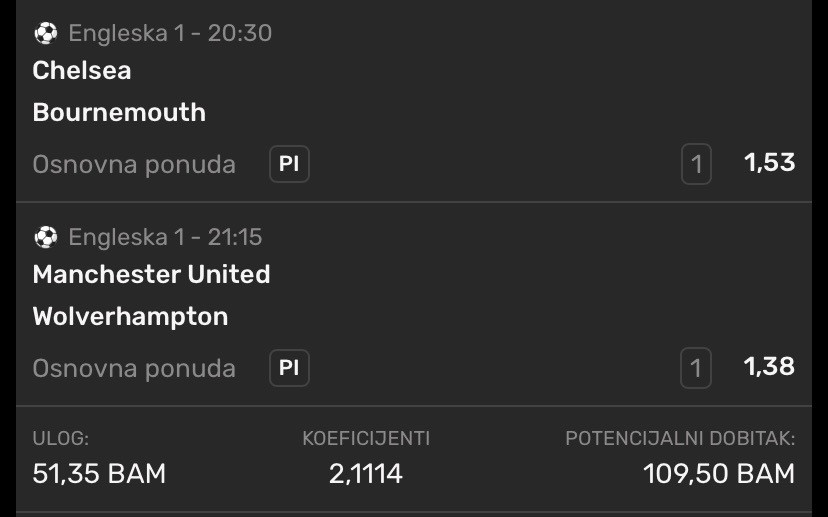828x517 pixels.
Task: Tap the PI badge in the Chelsea match row
Action: click(289, 164)
